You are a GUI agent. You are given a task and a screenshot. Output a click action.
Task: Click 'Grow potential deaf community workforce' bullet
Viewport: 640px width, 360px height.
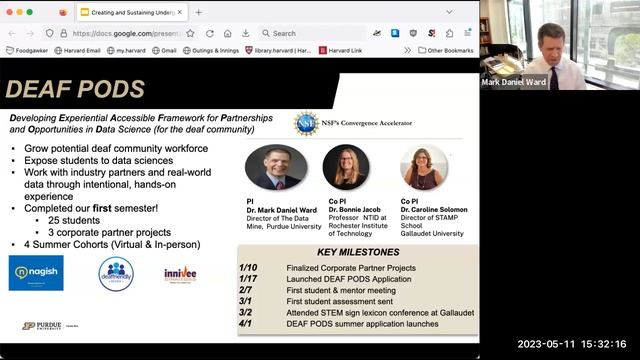coord(116,149)
